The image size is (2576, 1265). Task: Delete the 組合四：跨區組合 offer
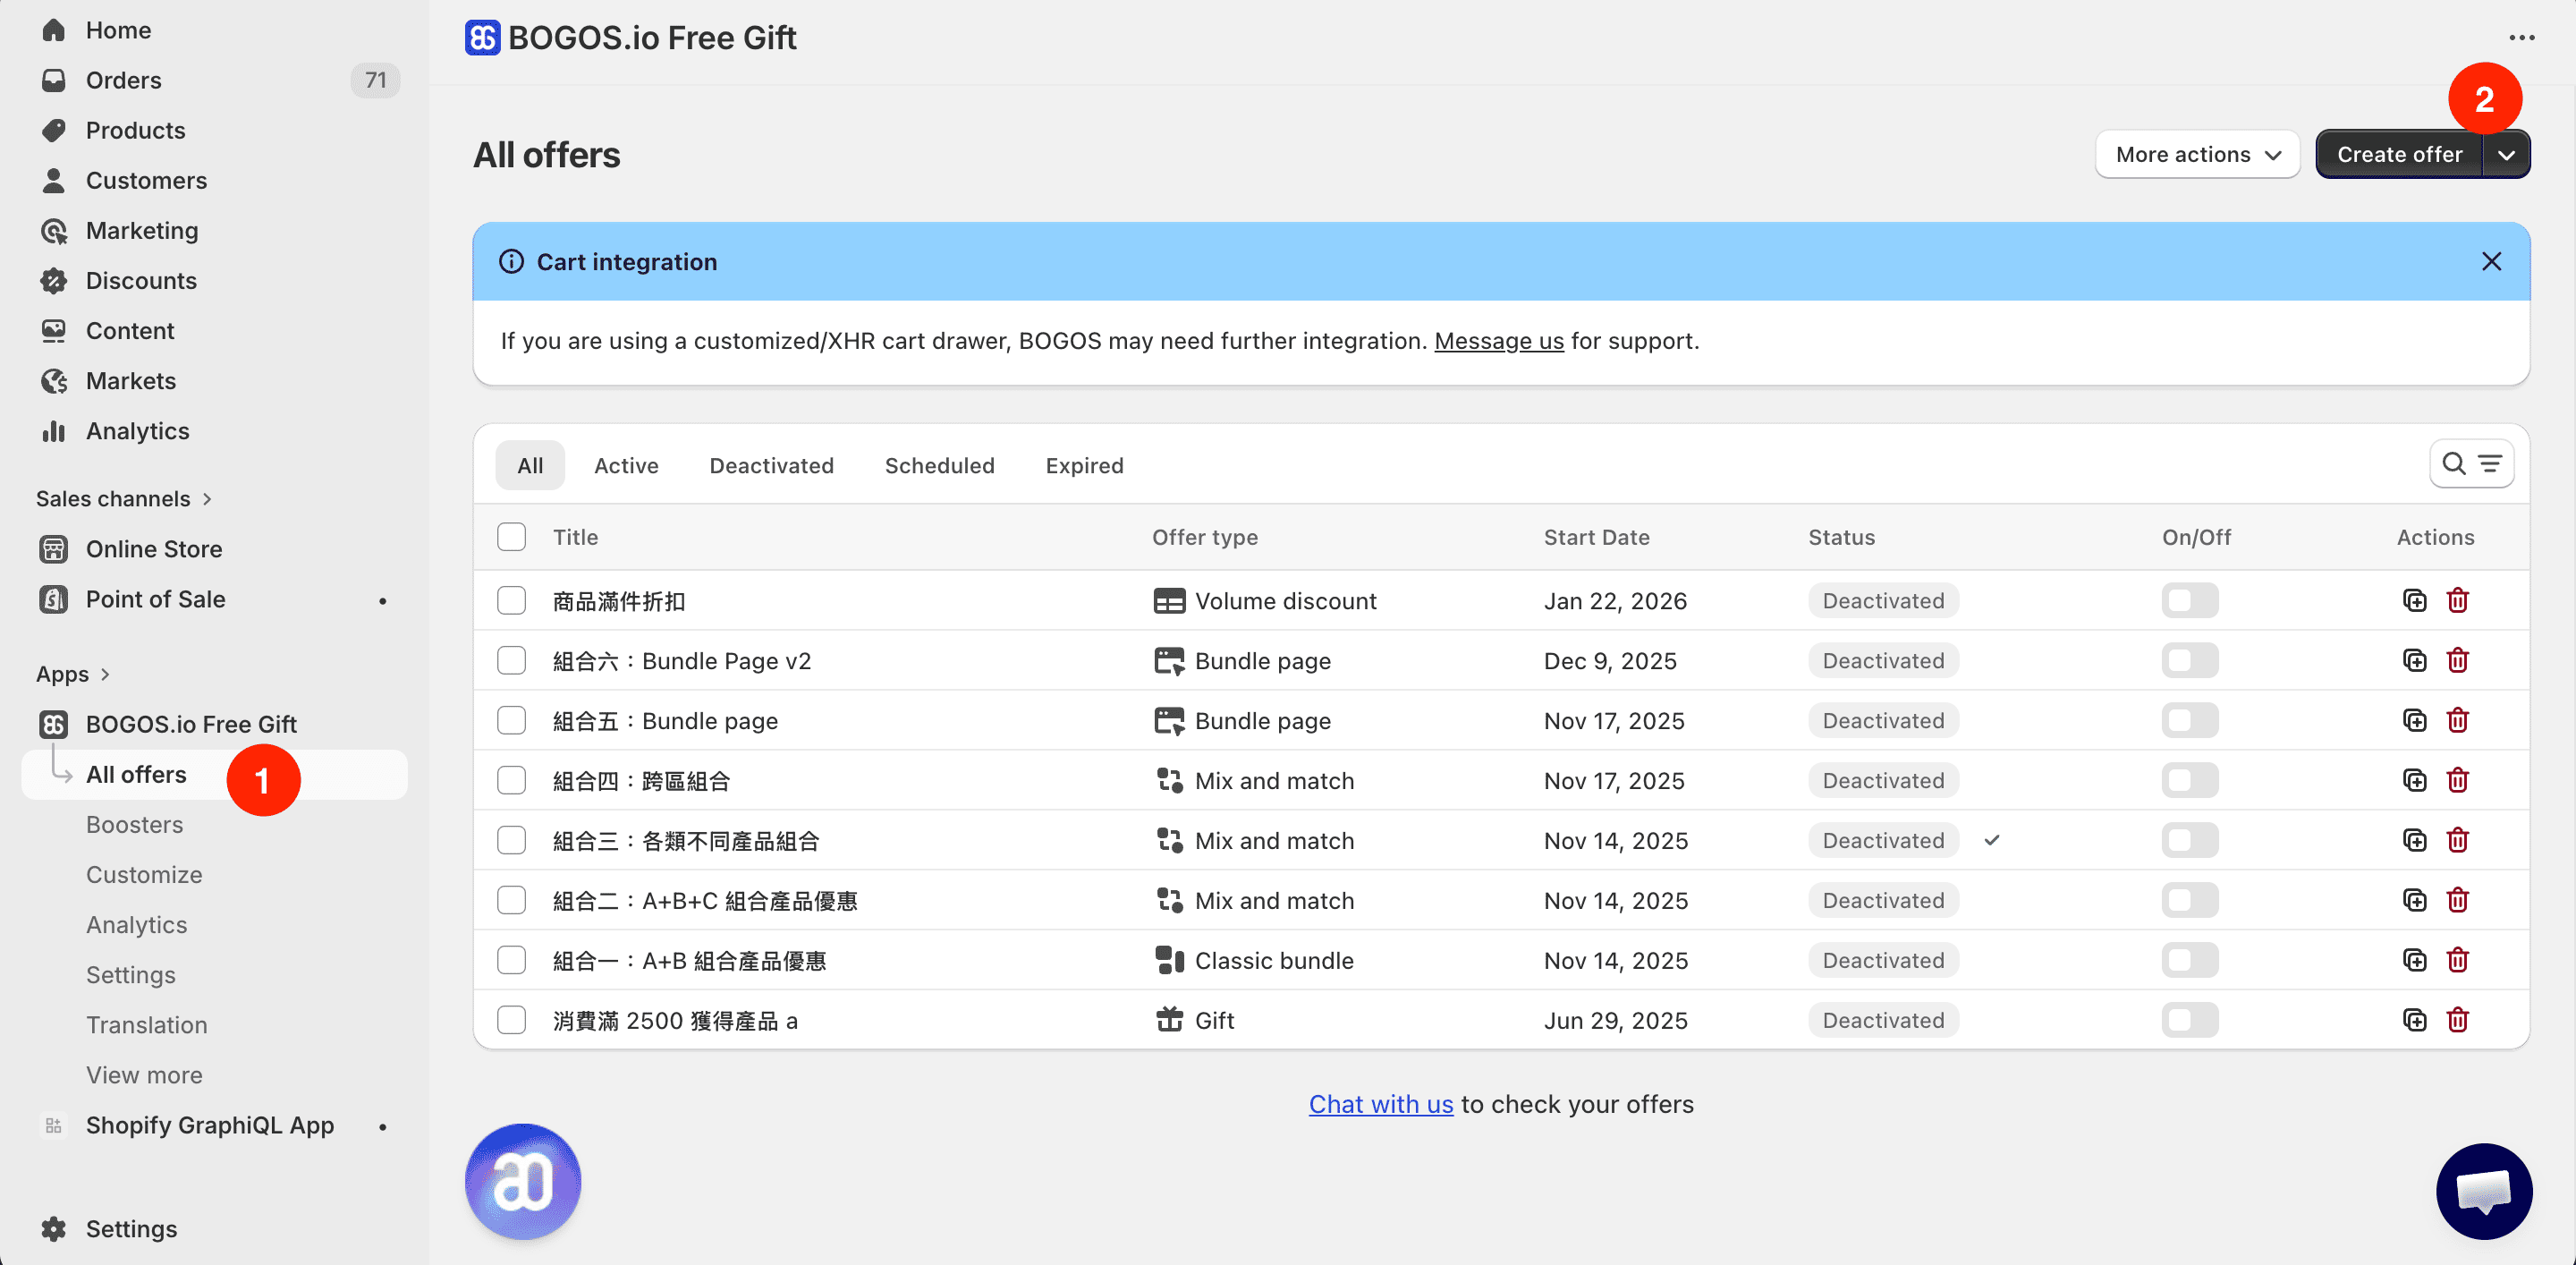[2457, 780]
